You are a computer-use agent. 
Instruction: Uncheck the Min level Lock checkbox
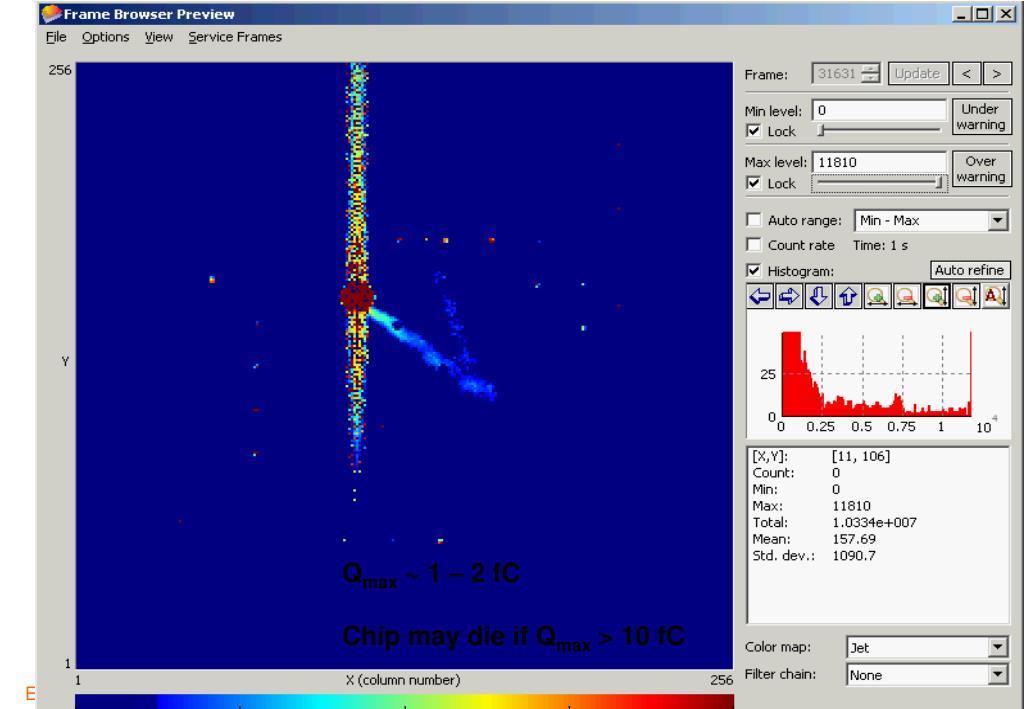[756, 131]
